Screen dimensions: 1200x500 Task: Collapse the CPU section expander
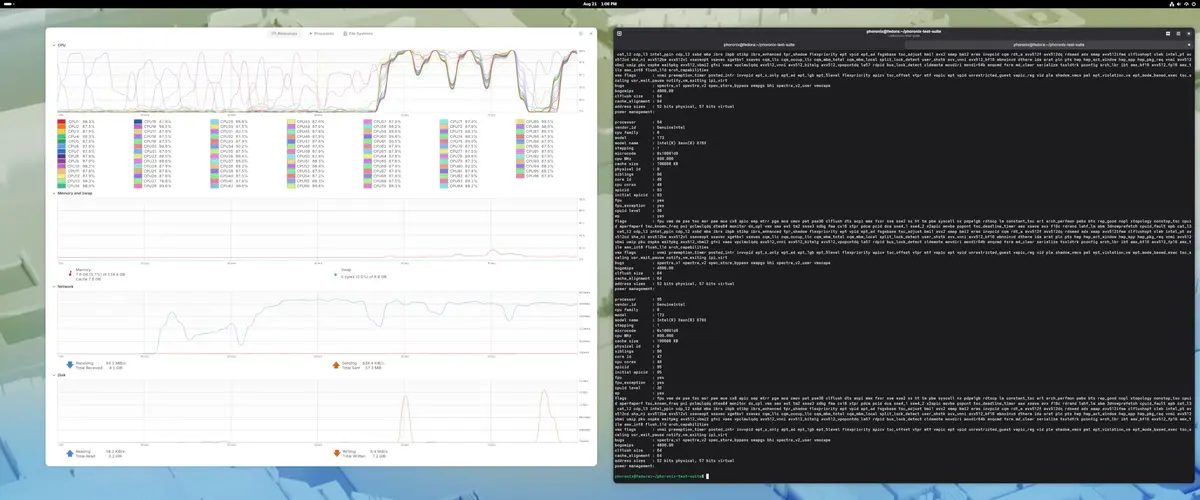click(54, 45)
